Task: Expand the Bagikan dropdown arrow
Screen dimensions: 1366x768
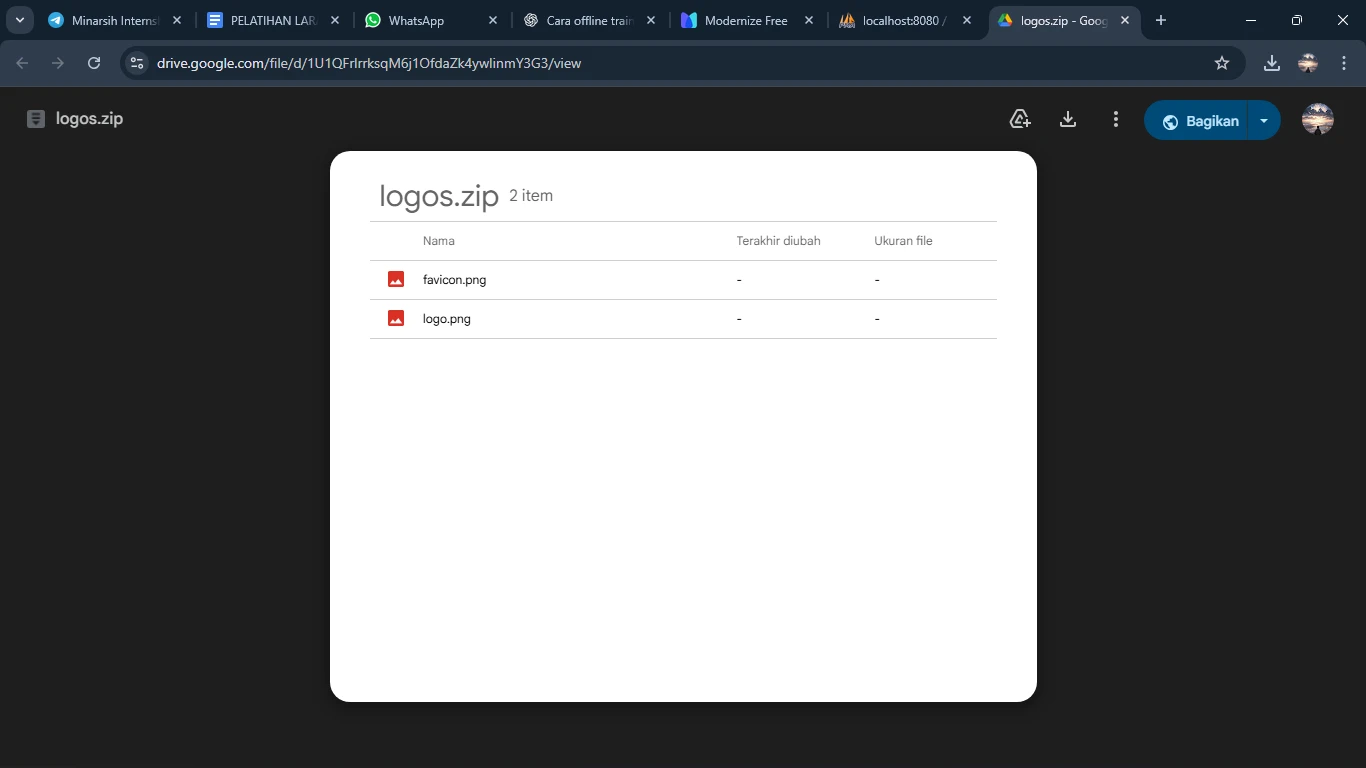Action: (x=1264, y=121)
